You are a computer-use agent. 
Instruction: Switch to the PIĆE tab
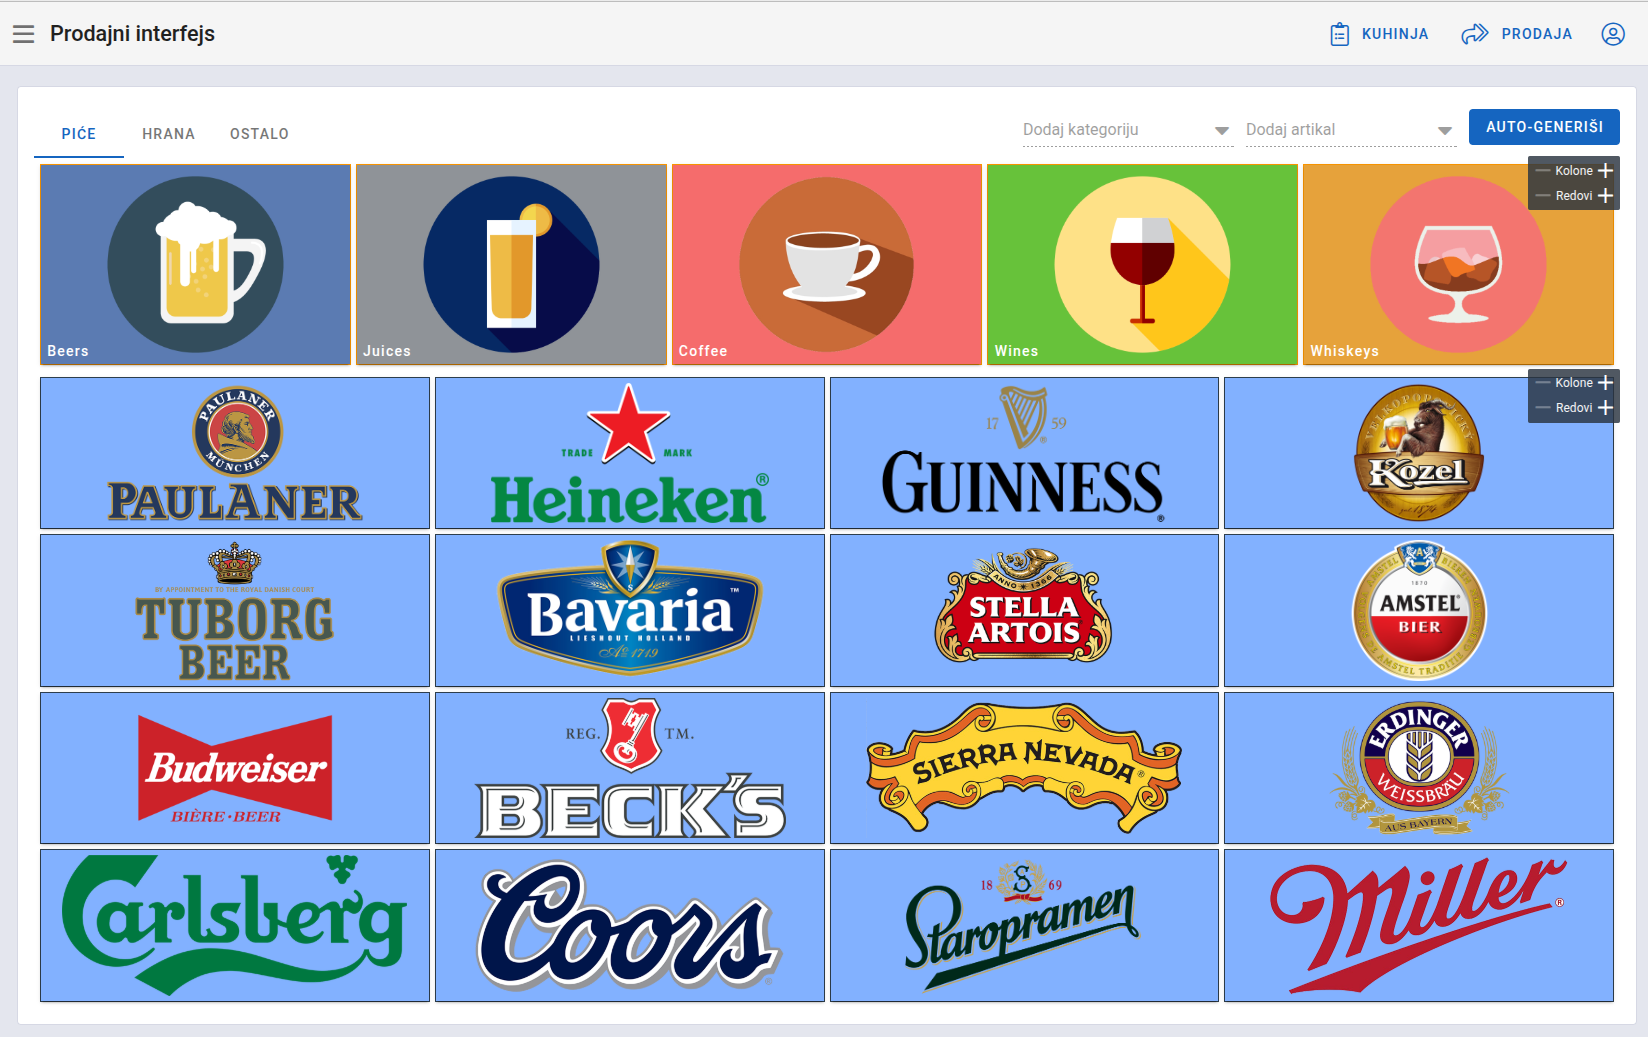pyautogui.click(x=79, y=134)
